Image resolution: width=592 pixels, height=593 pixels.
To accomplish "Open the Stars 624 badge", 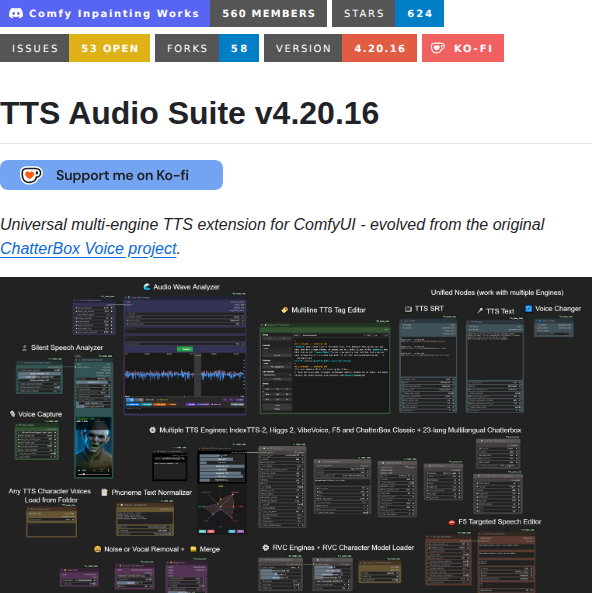I will pos(388,13).
